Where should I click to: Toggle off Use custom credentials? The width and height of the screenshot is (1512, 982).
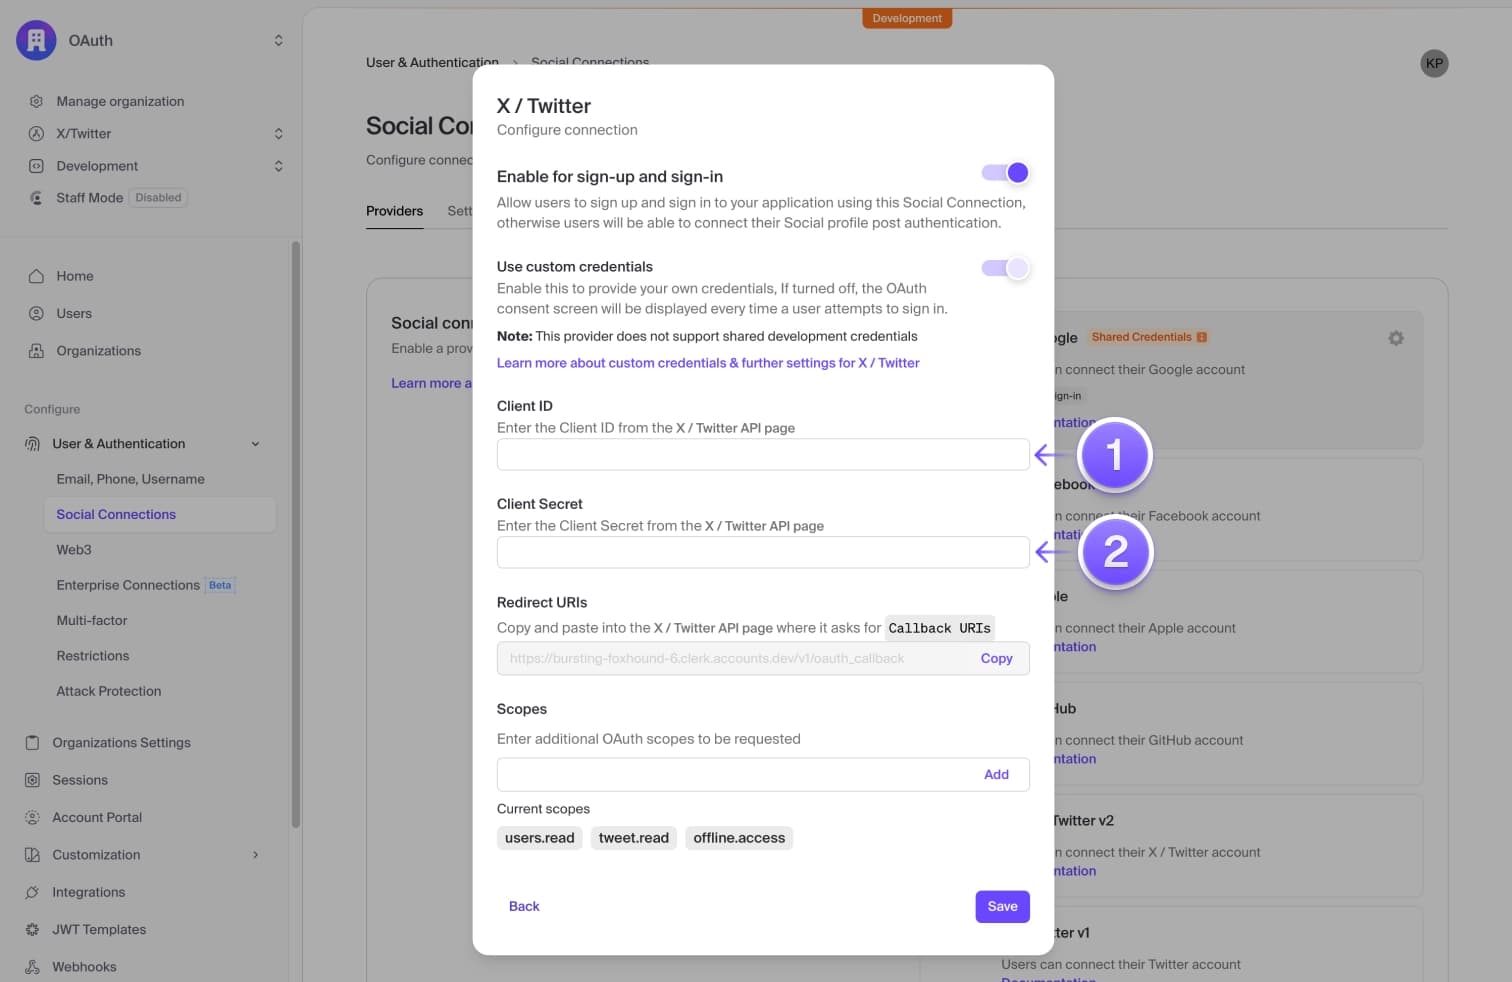[1005, 268]
